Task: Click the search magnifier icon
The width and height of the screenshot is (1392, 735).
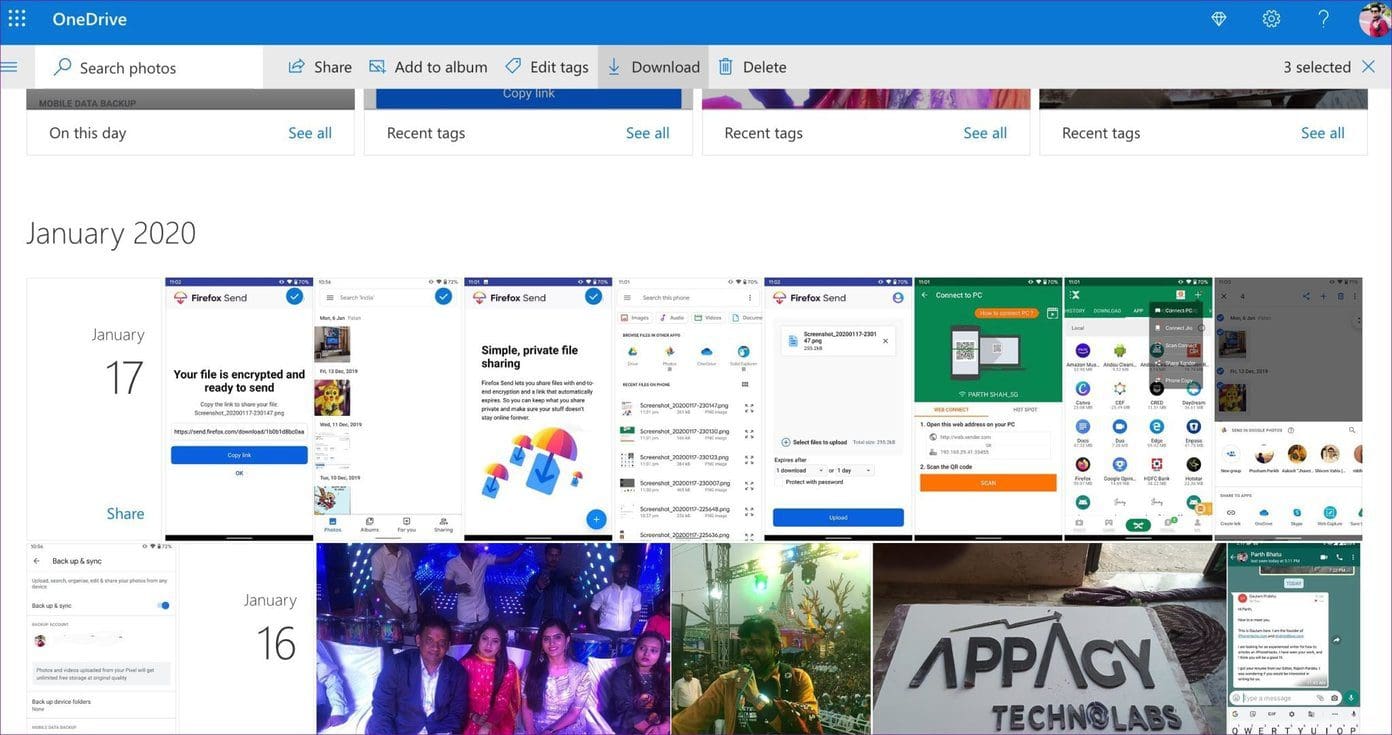Action: (x=62, y=67)
